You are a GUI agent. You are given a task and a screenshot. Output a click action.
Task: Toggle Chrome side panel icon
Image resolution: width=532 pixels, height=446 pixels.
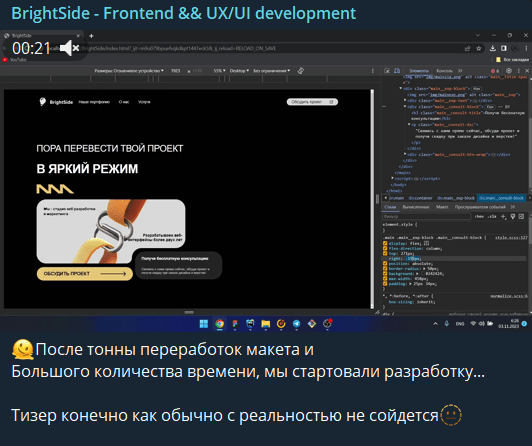point(504,49)
